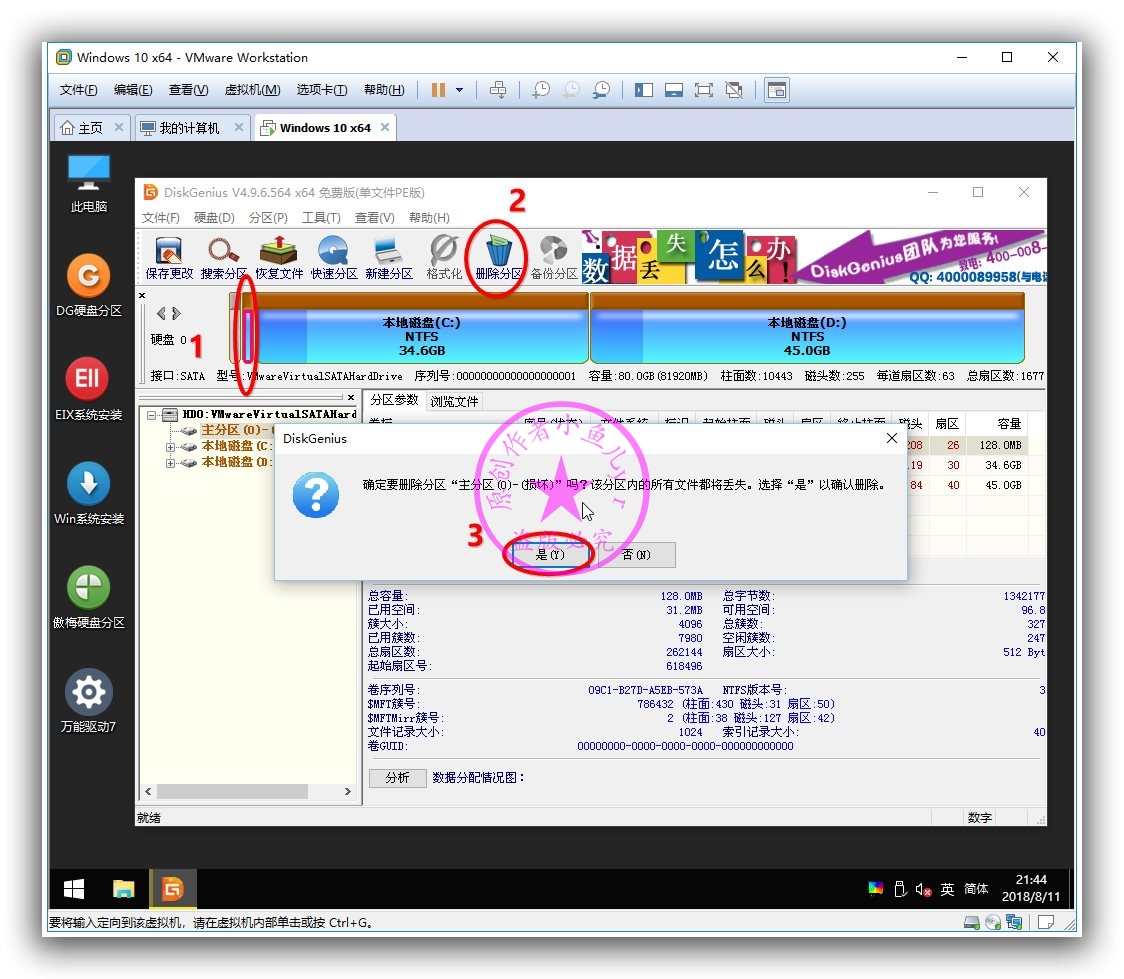Switch to the 浏览文件 tab
This screenshot has height=979, width=1124.
tap(454, 401)
